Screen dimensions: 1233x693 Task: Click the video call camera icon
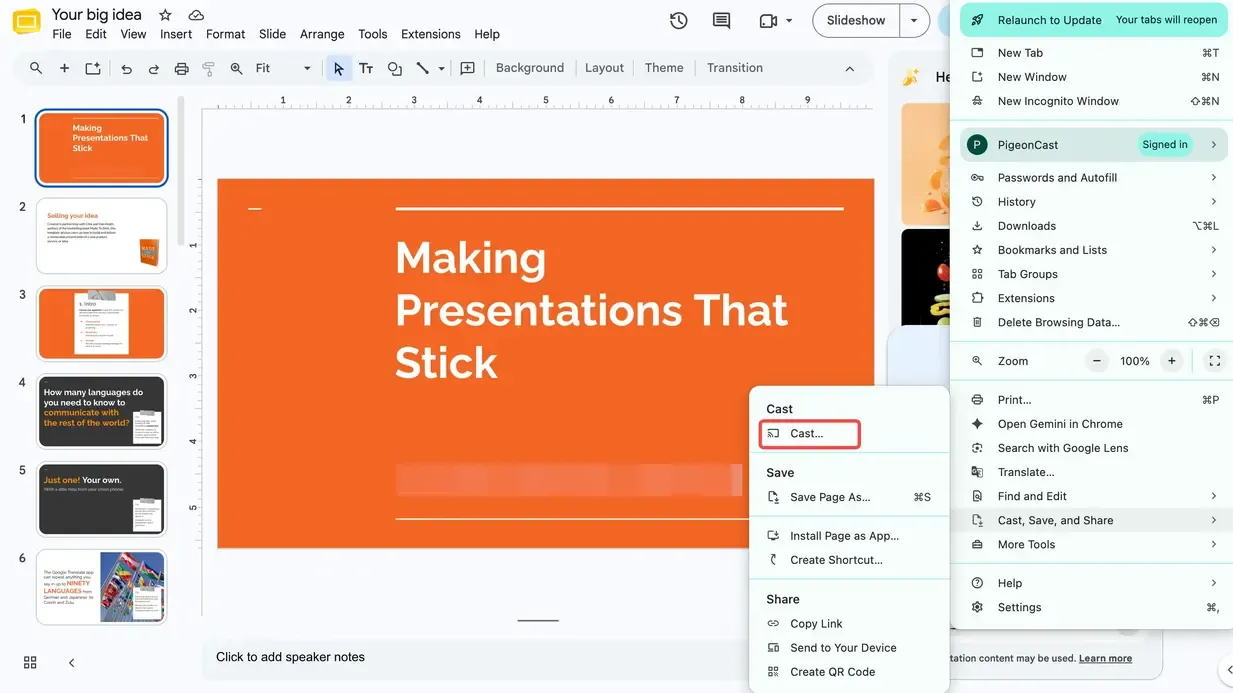[x=768, y=21]
